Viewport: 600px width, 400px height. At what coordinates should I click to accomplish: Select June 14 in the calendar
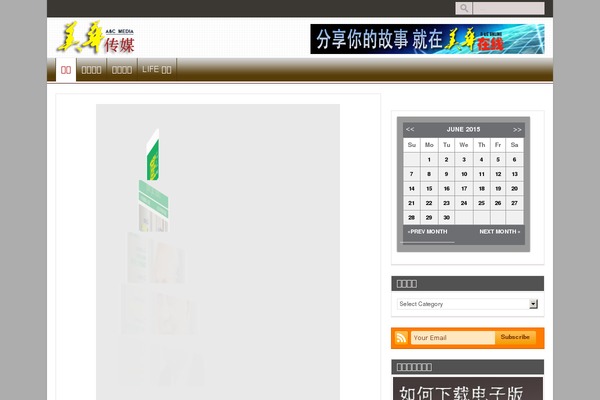pos(412,189)
